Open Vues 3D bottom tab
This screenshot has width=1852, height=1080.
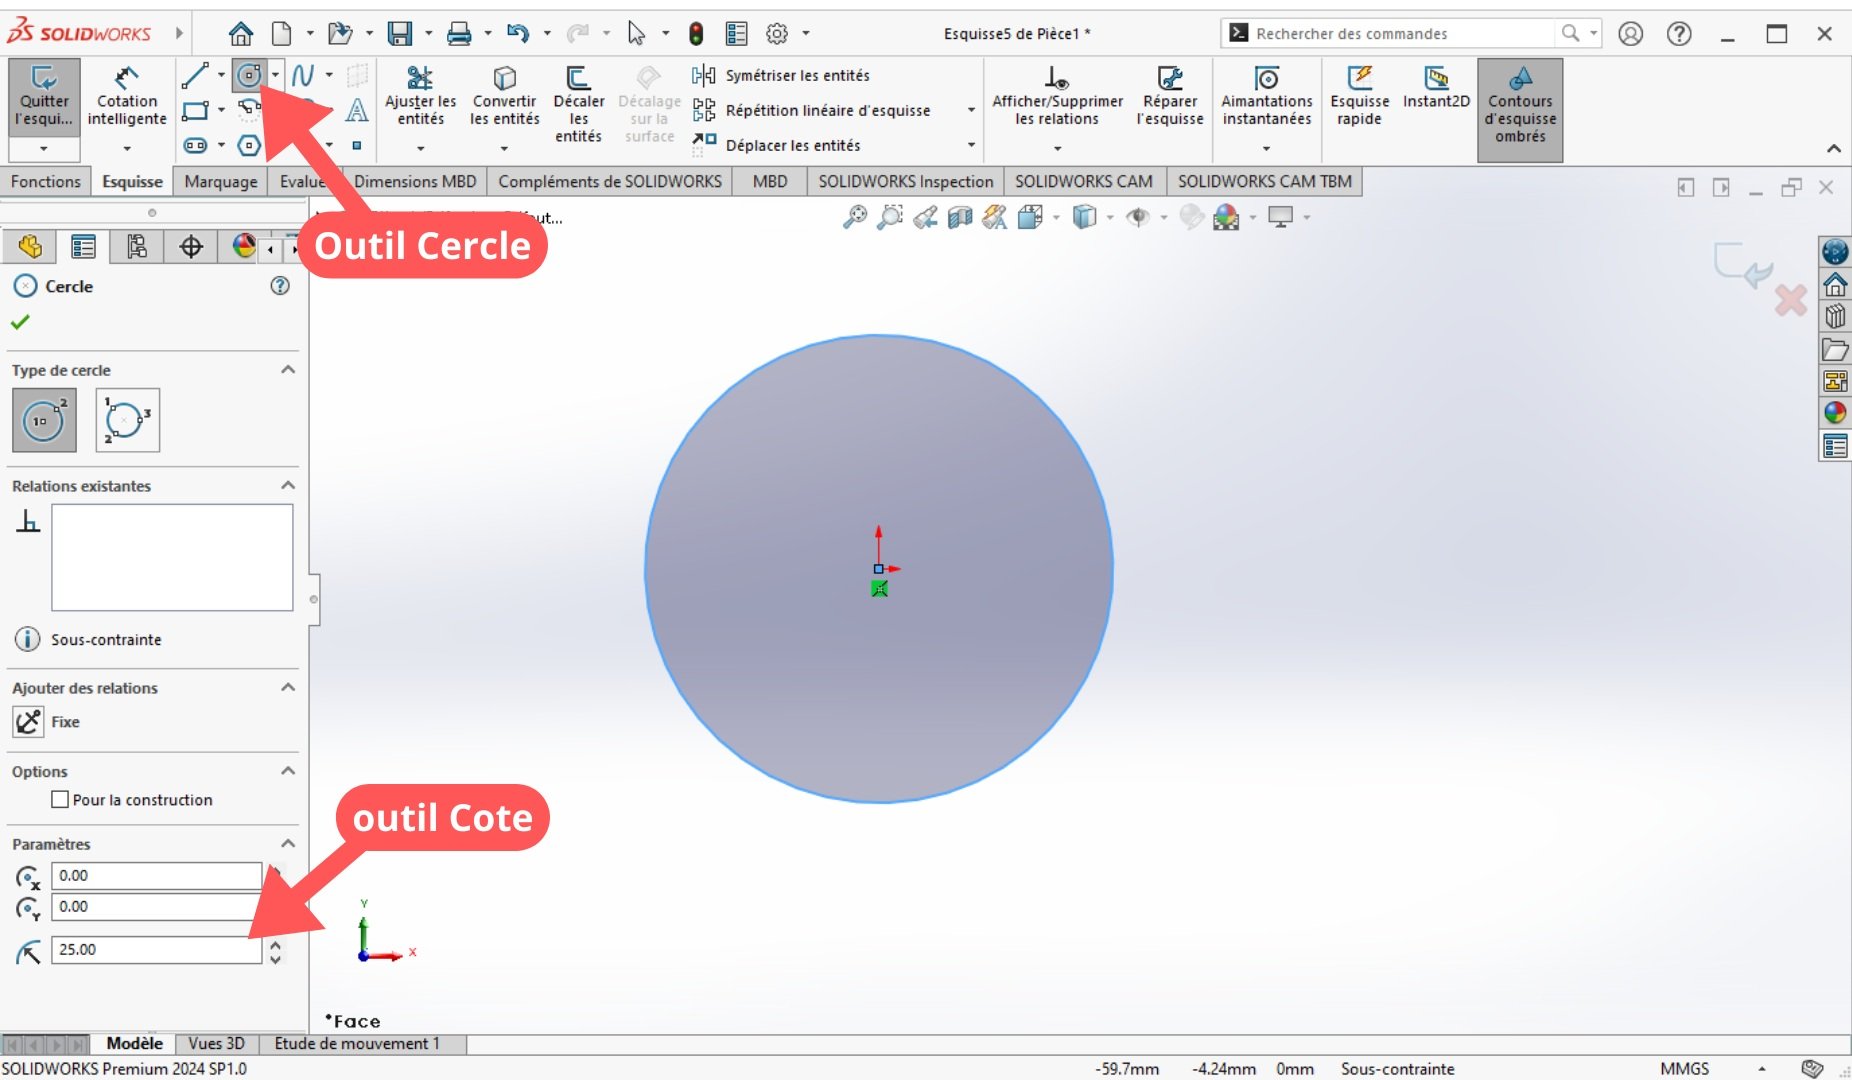pyautogui.click(x=216, y=1043)
